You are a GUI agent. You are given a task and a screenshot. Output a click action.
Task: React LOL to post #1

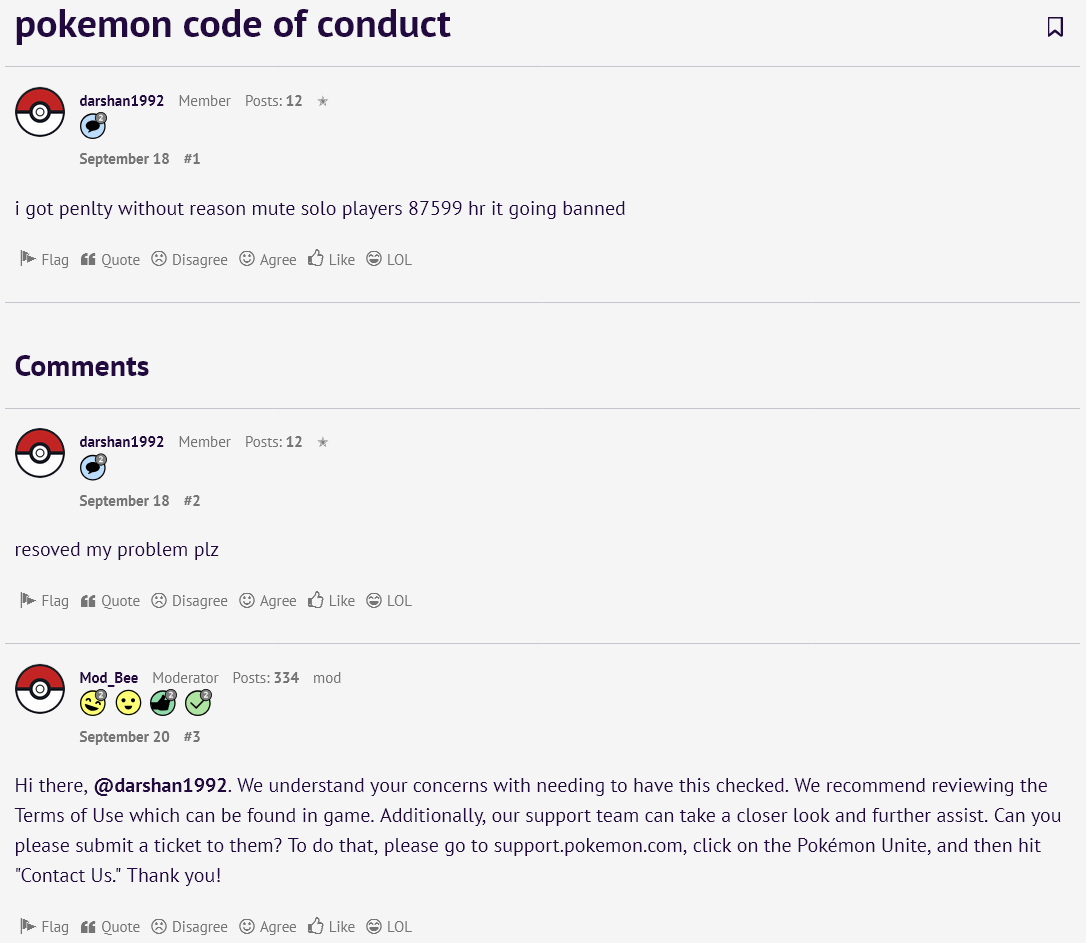click(x=389, y=259)
